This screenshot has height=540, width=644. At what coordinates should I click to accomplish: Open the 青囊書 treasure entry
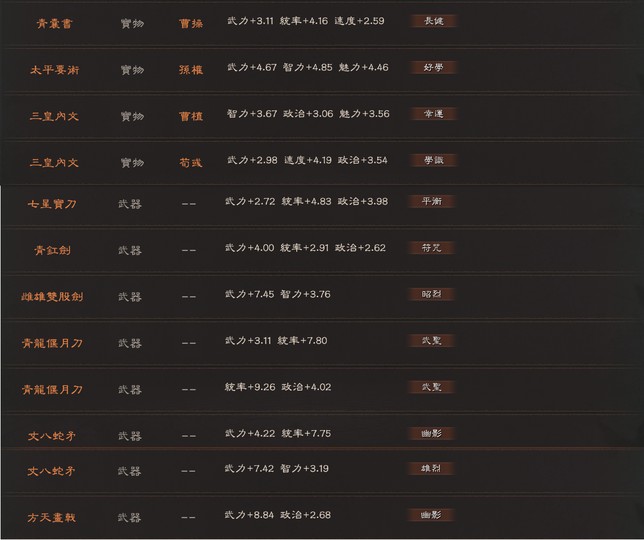pyautogui.click(x=54, y=23)
